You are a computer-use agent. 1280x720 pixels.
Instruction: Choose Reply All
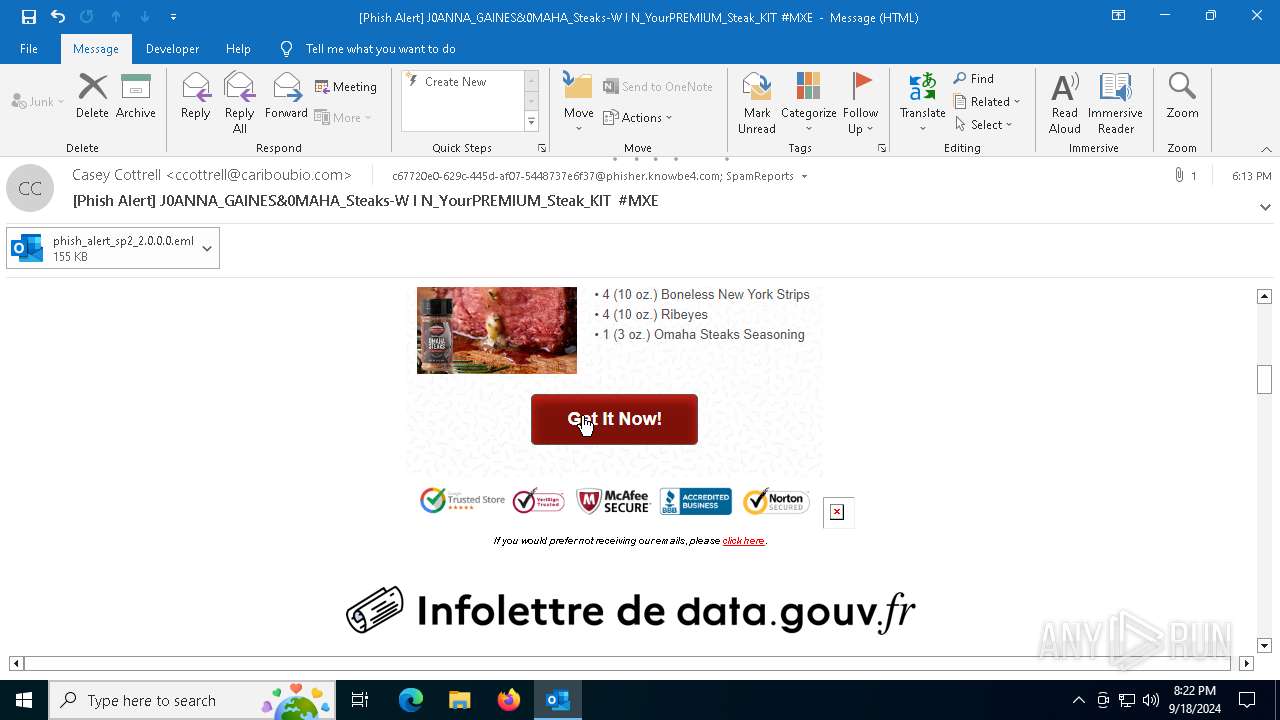tap(239, 103)
